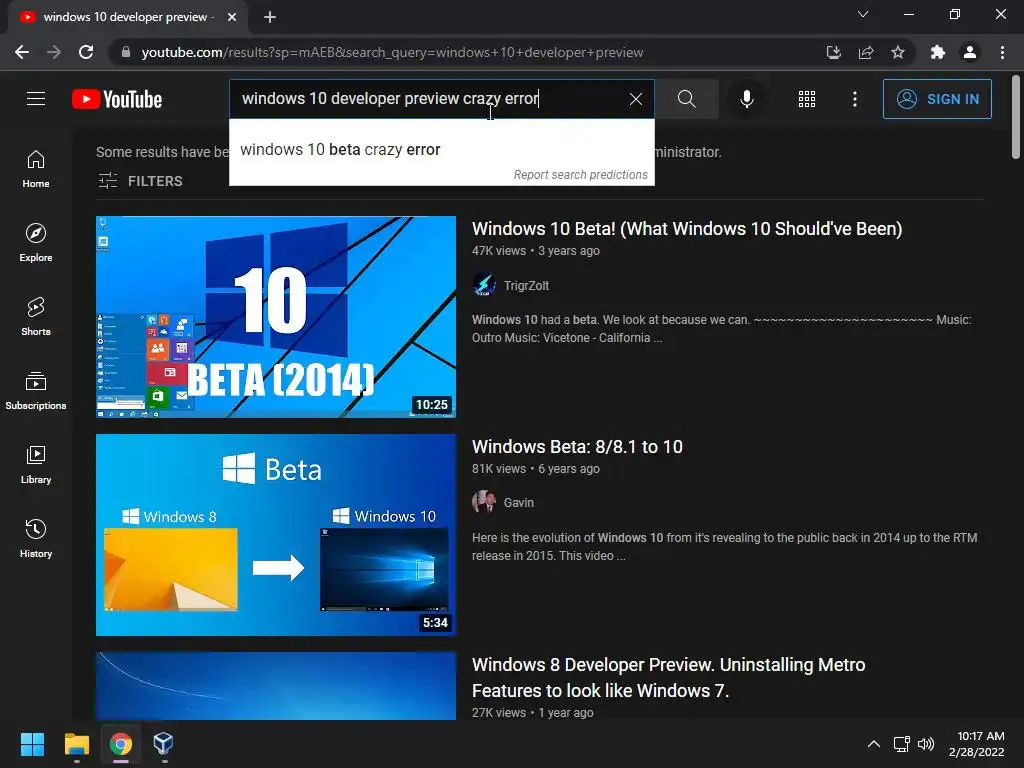Open YouTube settings three-dot menu
This screenshot has width=1024, height=768.
pyautogui.click(x=854, y=99)
